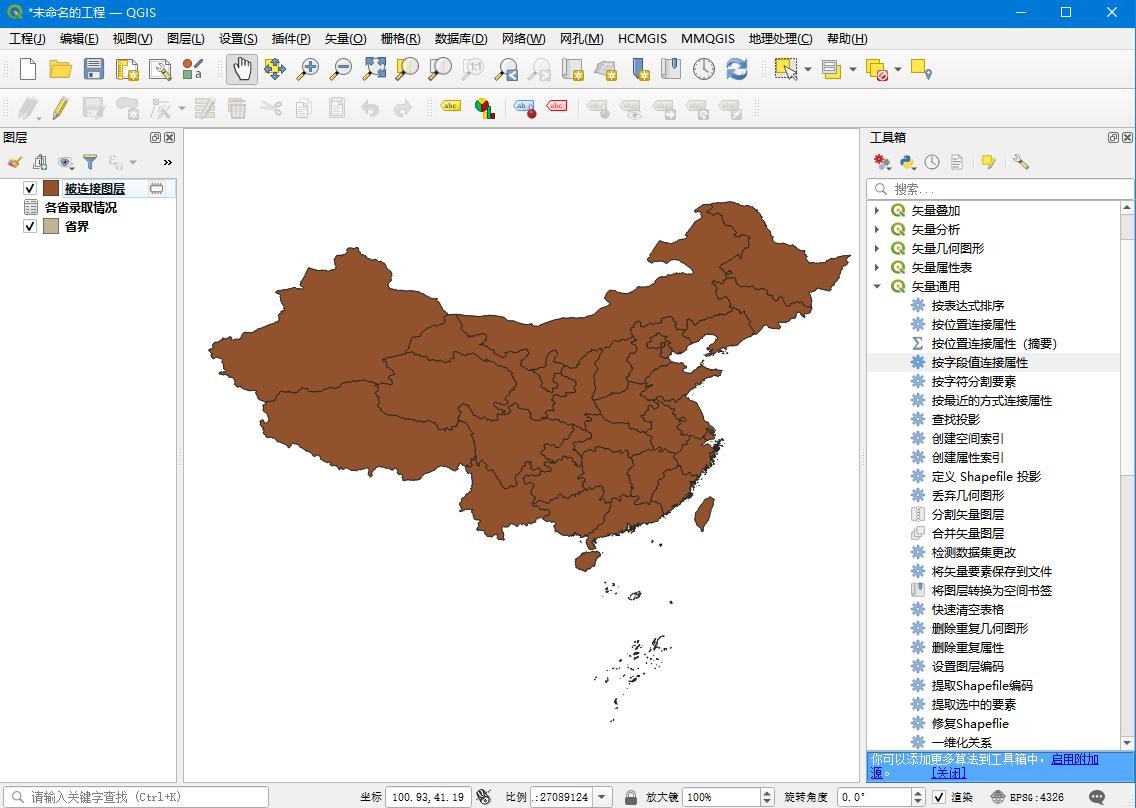Toggle visibility of 省界 layer
This screenshot has width=1136, height=808.
[30, 226]
